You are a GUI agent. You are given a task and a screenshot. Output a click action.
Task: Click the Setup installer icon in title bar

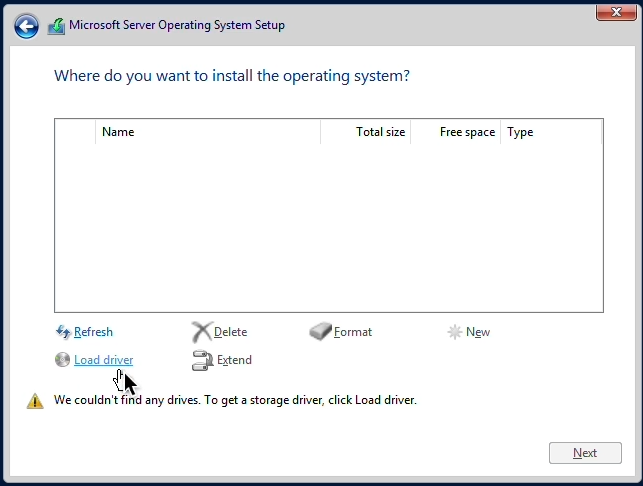[x=56, y=27]
